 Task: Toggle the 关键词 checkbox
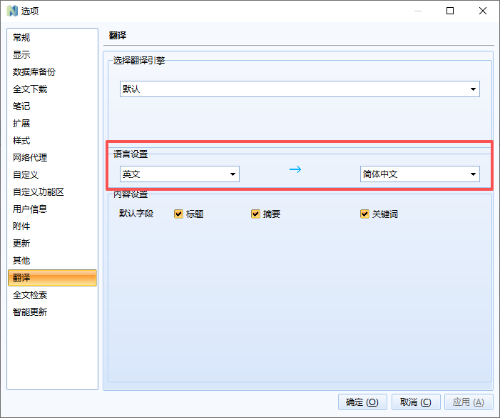click(x=365, y=214)
